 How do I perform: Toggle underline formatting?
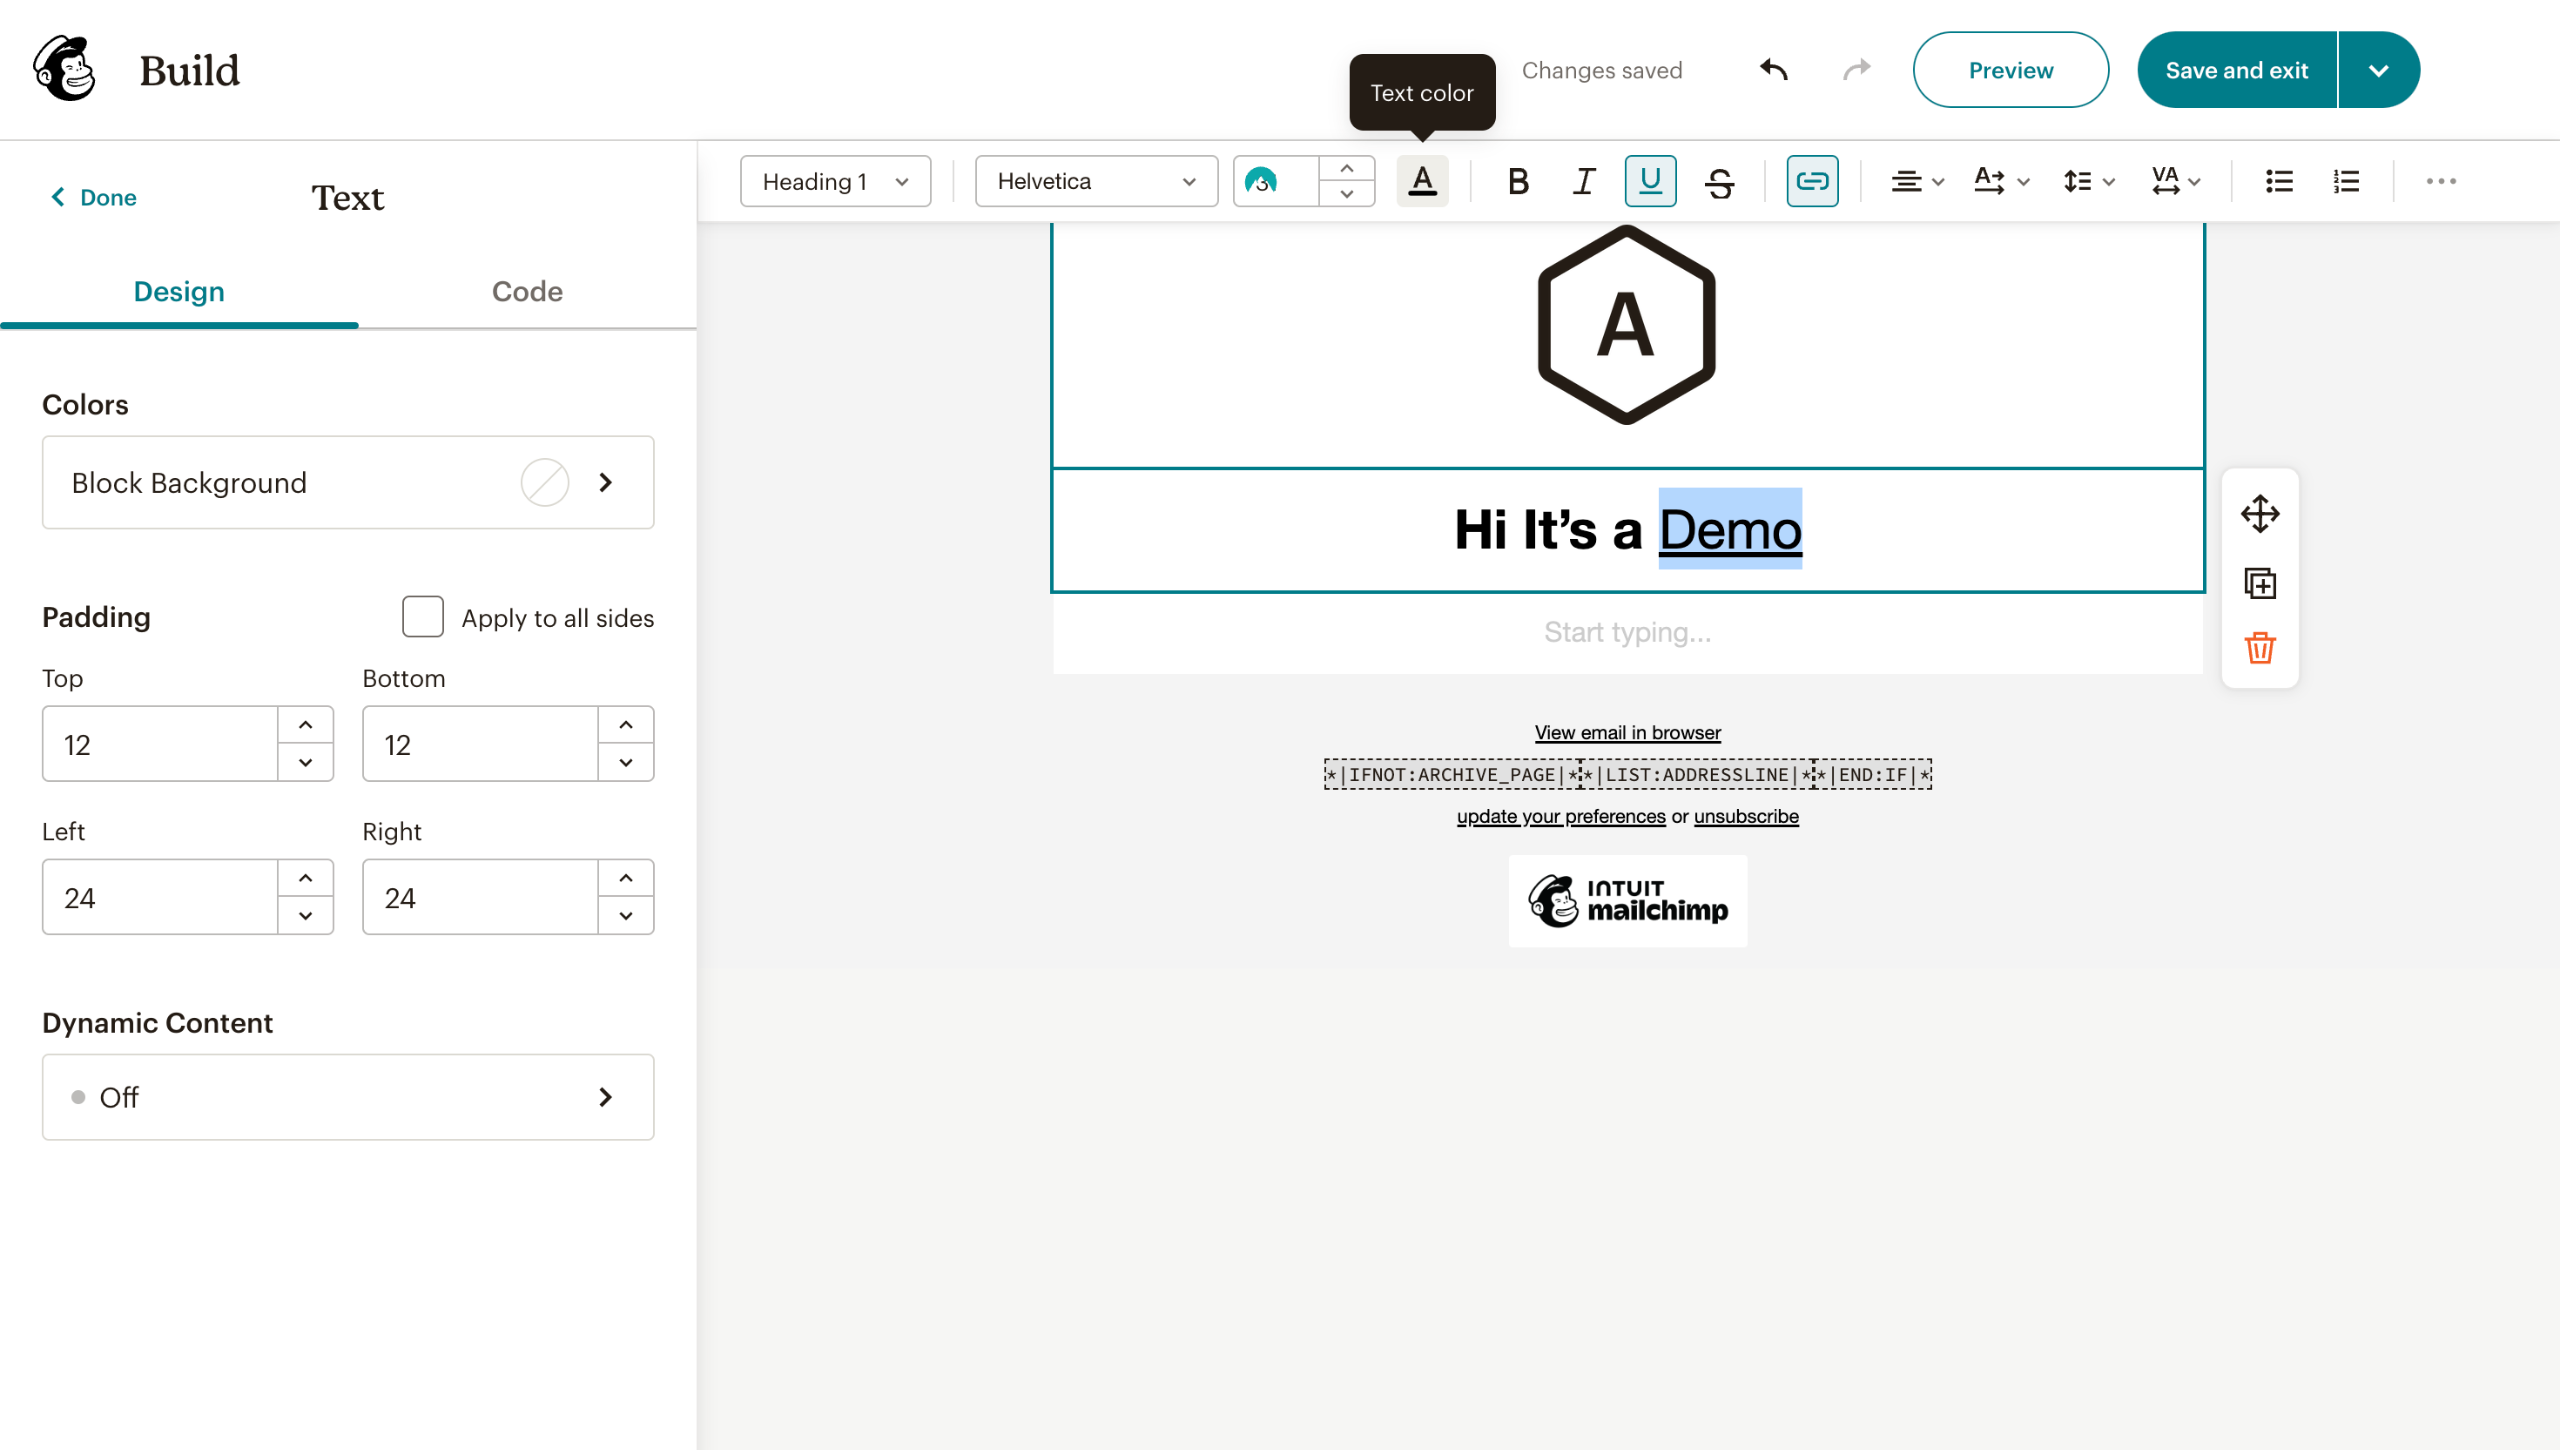coord(1650,181)
